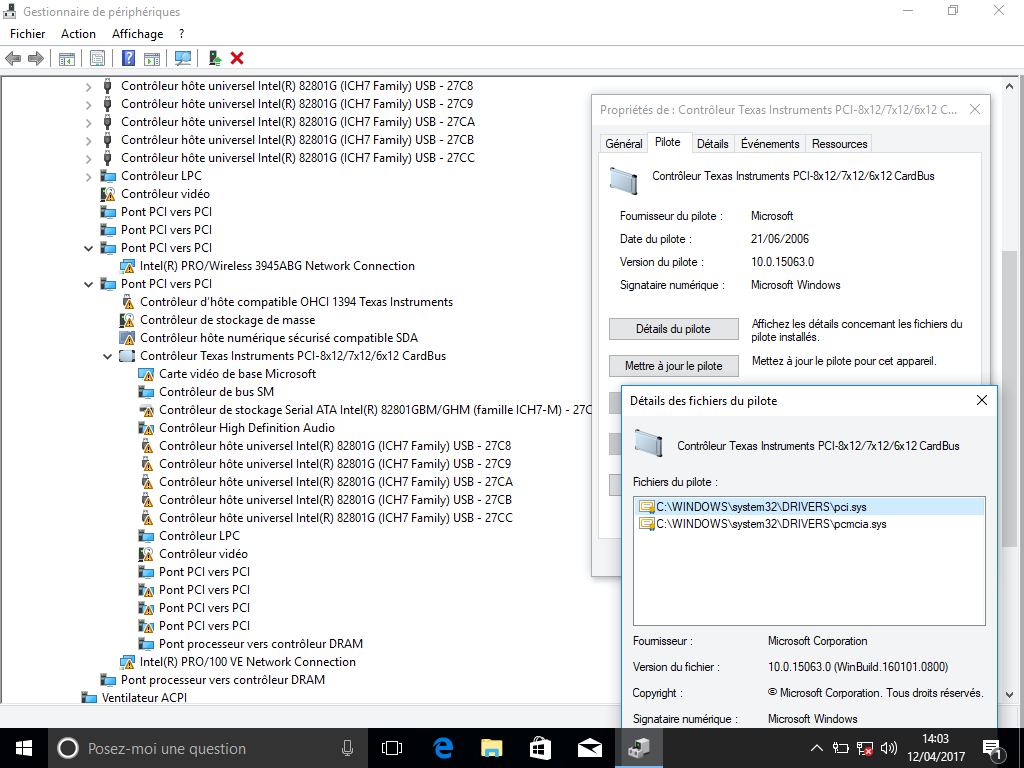Expand the USB - 27CC controller at the top
The height and width of the screenshot is (768, 1024).
(x=89, y=158)
